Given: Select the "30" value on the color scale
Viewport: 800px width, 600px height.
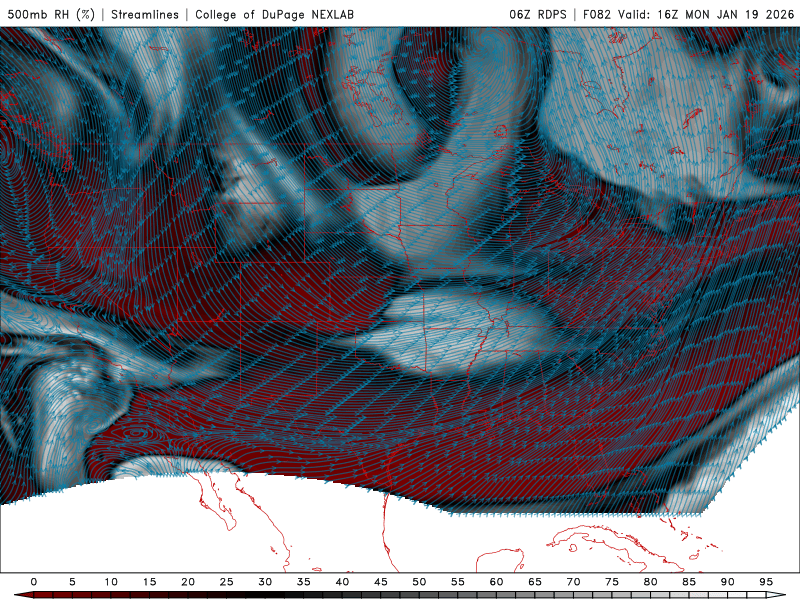Looking at the screenshot, I should [265, 582].
